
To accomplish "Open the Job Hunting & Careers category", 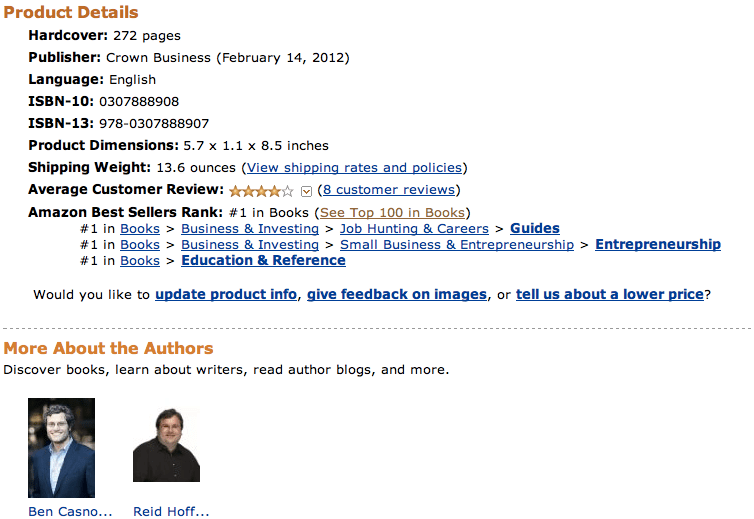I will pos(407,229).
